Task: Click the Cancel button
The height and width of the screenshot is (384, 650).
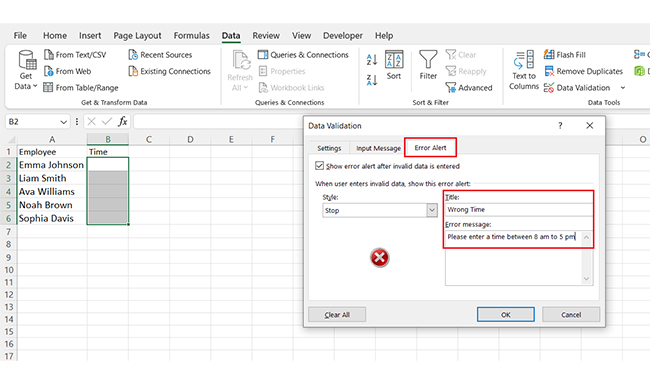Action: click(x=571, y=315)
